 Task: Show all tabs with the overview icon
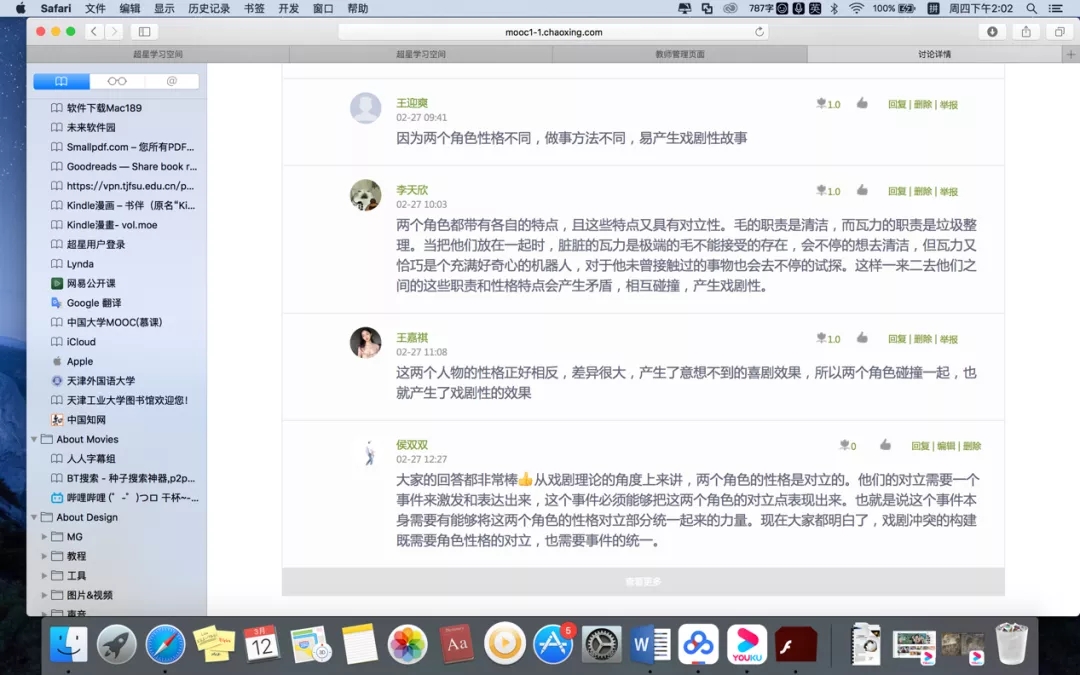[x=1060, y=32]
